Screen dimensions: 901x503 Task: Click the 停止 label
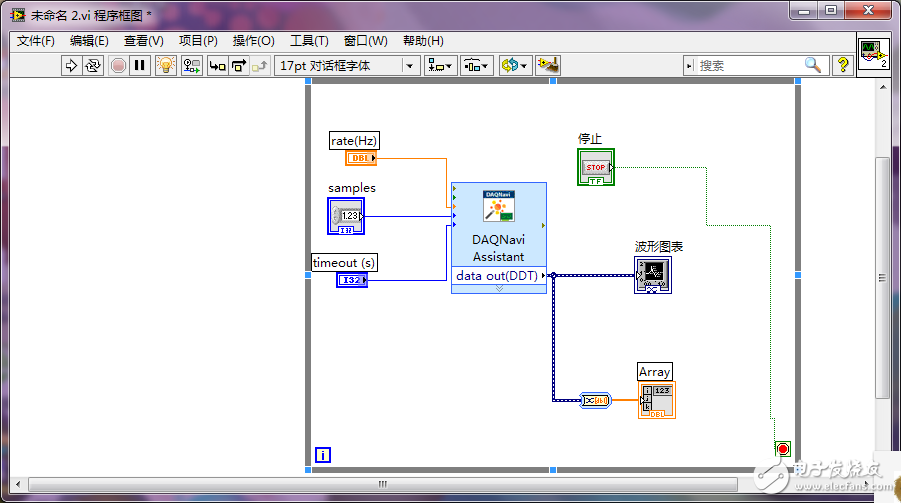pos(590,139)
